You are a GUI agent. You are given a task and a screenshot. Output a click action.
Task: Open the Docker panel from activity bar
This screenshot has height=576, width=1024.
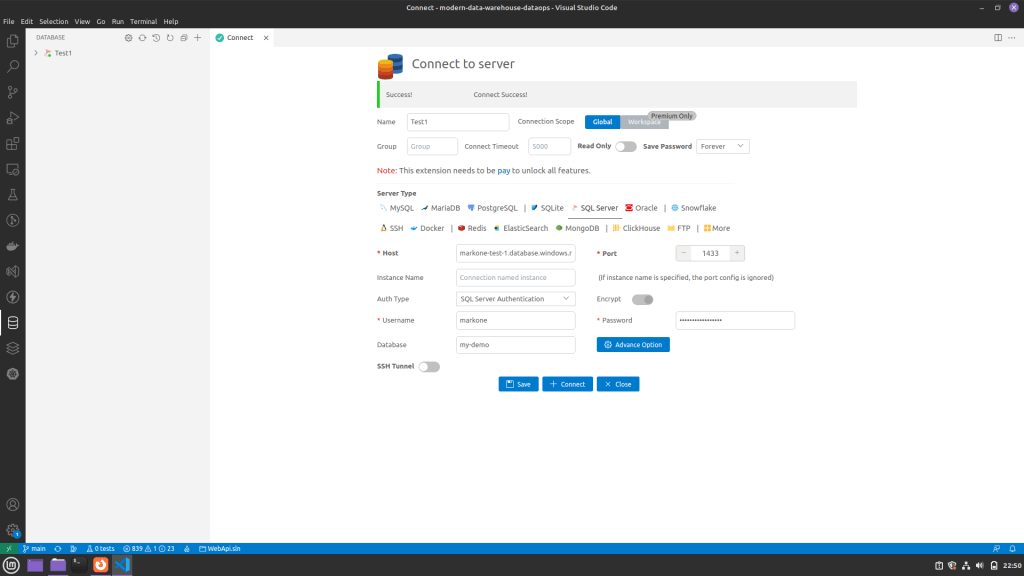[13, 246]
